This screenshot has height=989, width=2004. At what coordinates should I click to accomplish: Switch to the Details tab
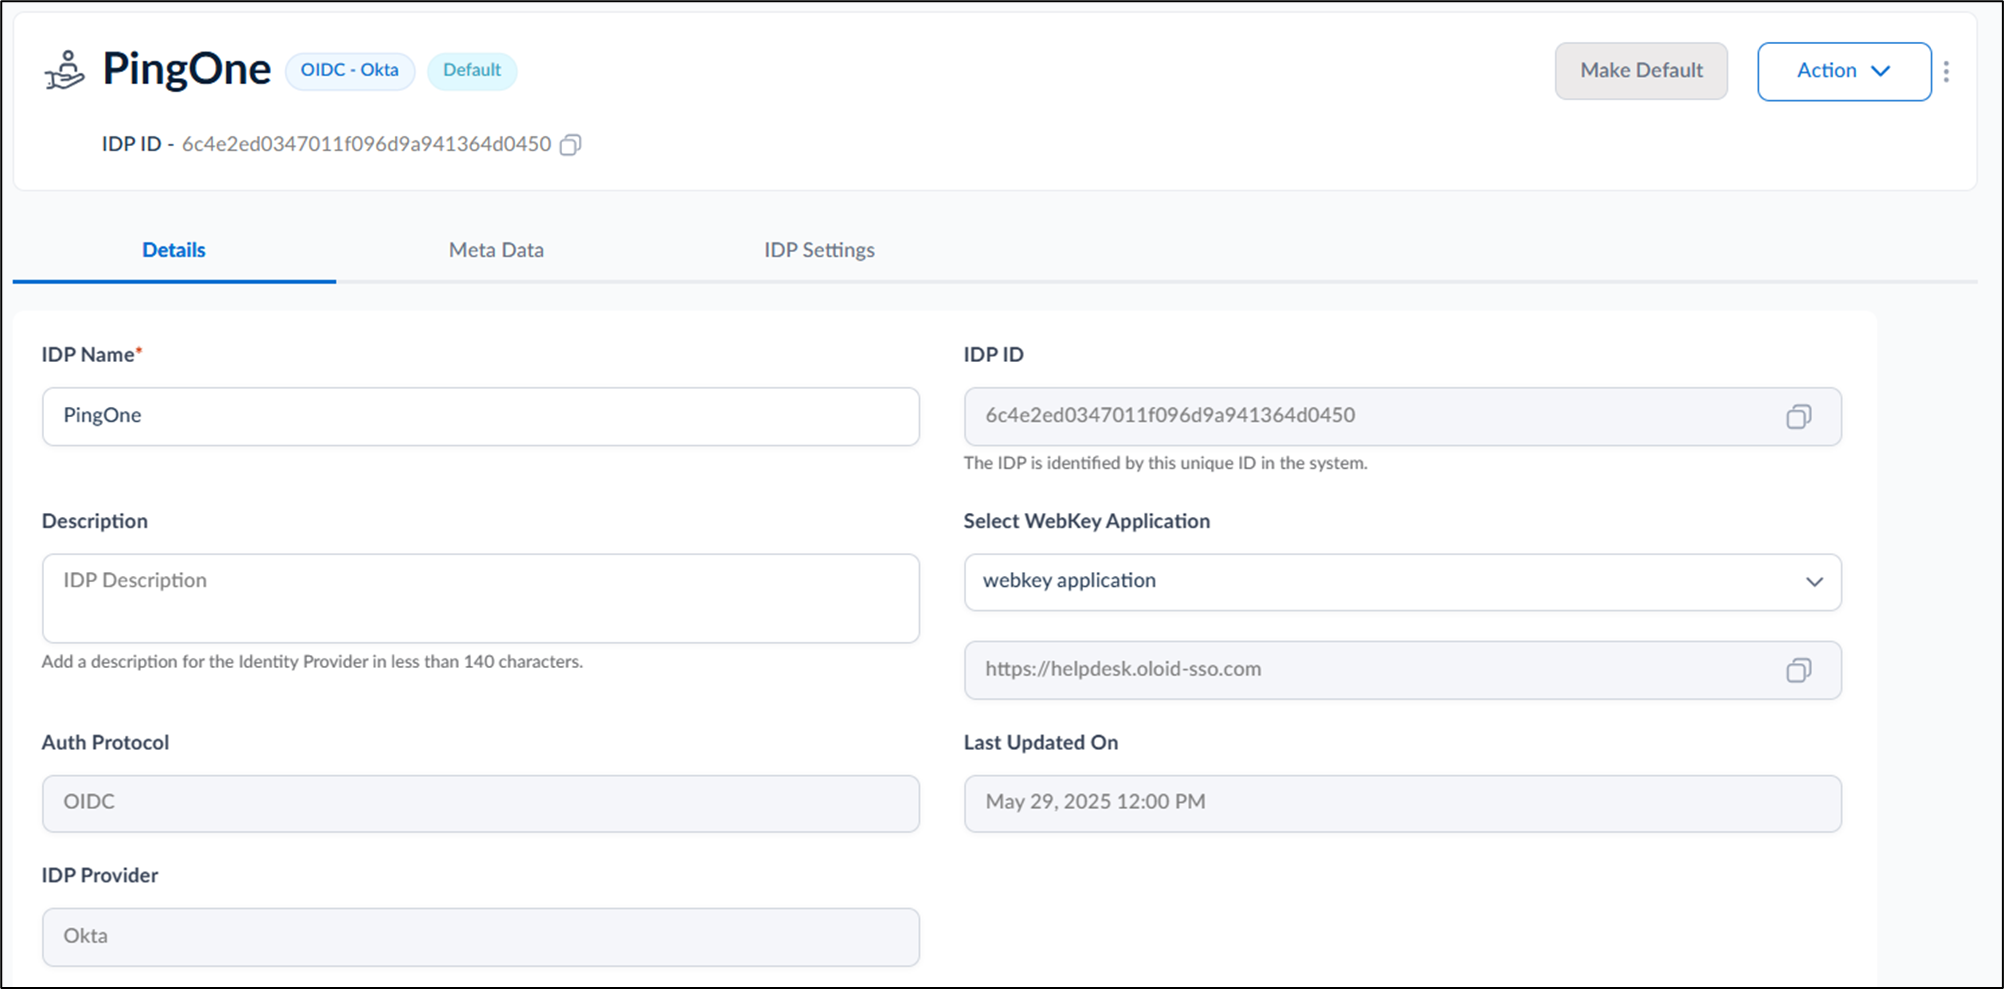[x=174, y=250]
